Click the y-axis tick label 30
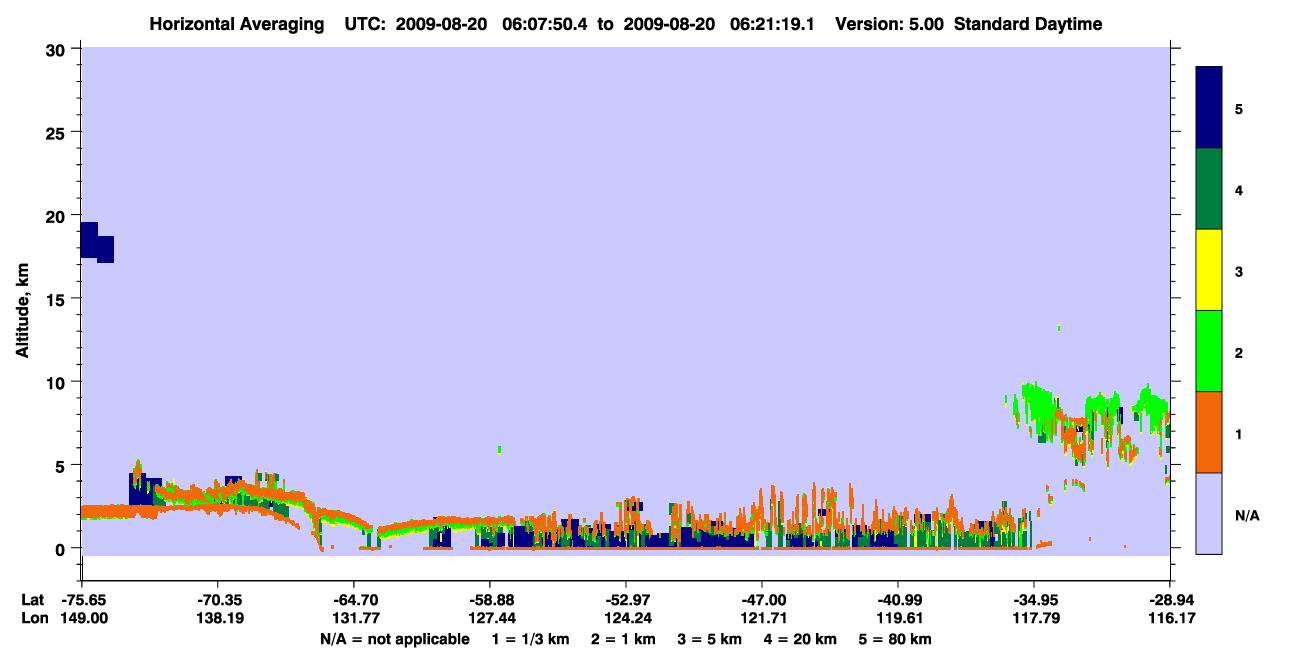The width and height of the screenshot is (1300, 667). tap(58, 49)
